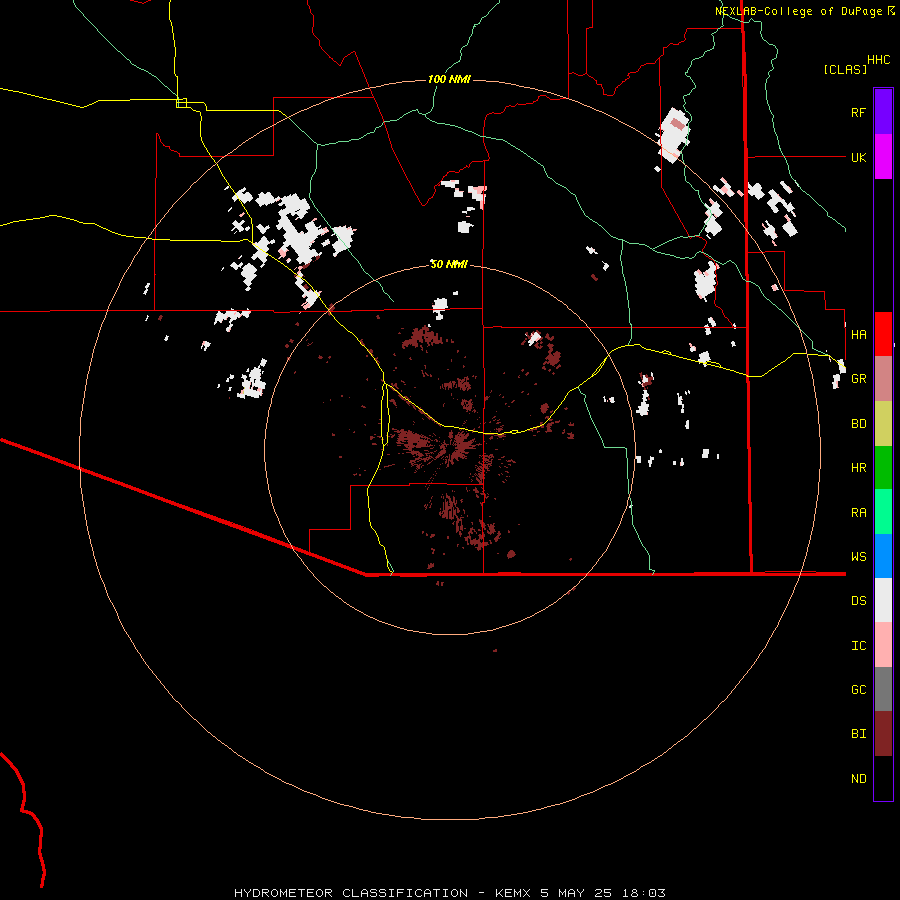Click the HR green legend swatch

(883, 467)
